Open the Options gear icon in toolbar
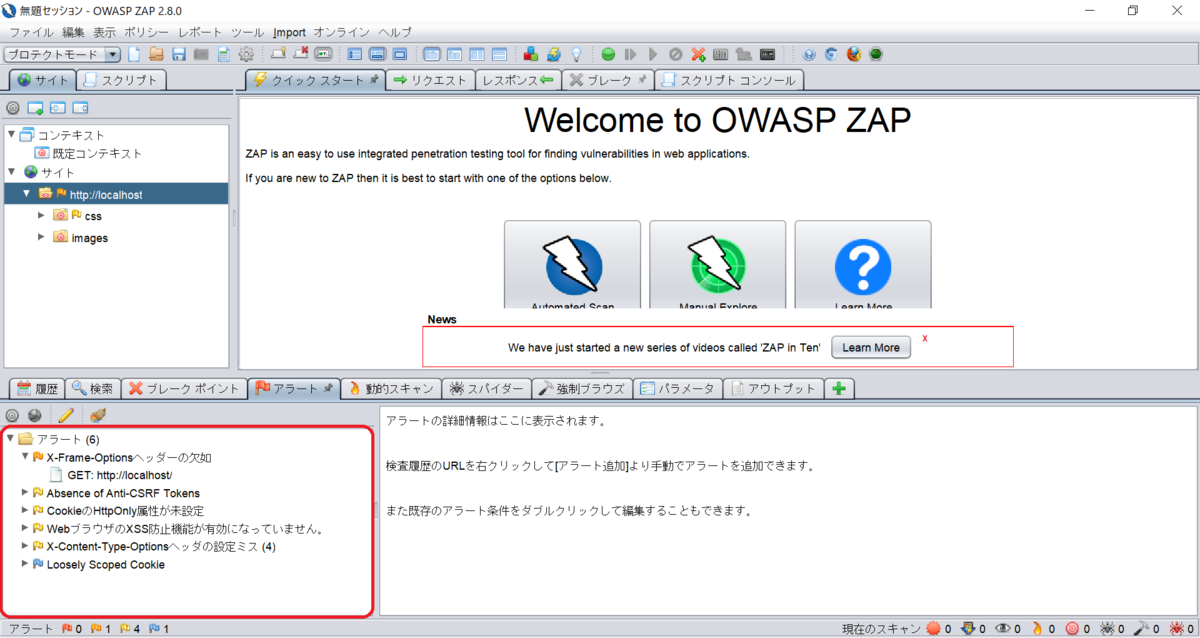This screenshot has height=638, width=1200. 246,54
